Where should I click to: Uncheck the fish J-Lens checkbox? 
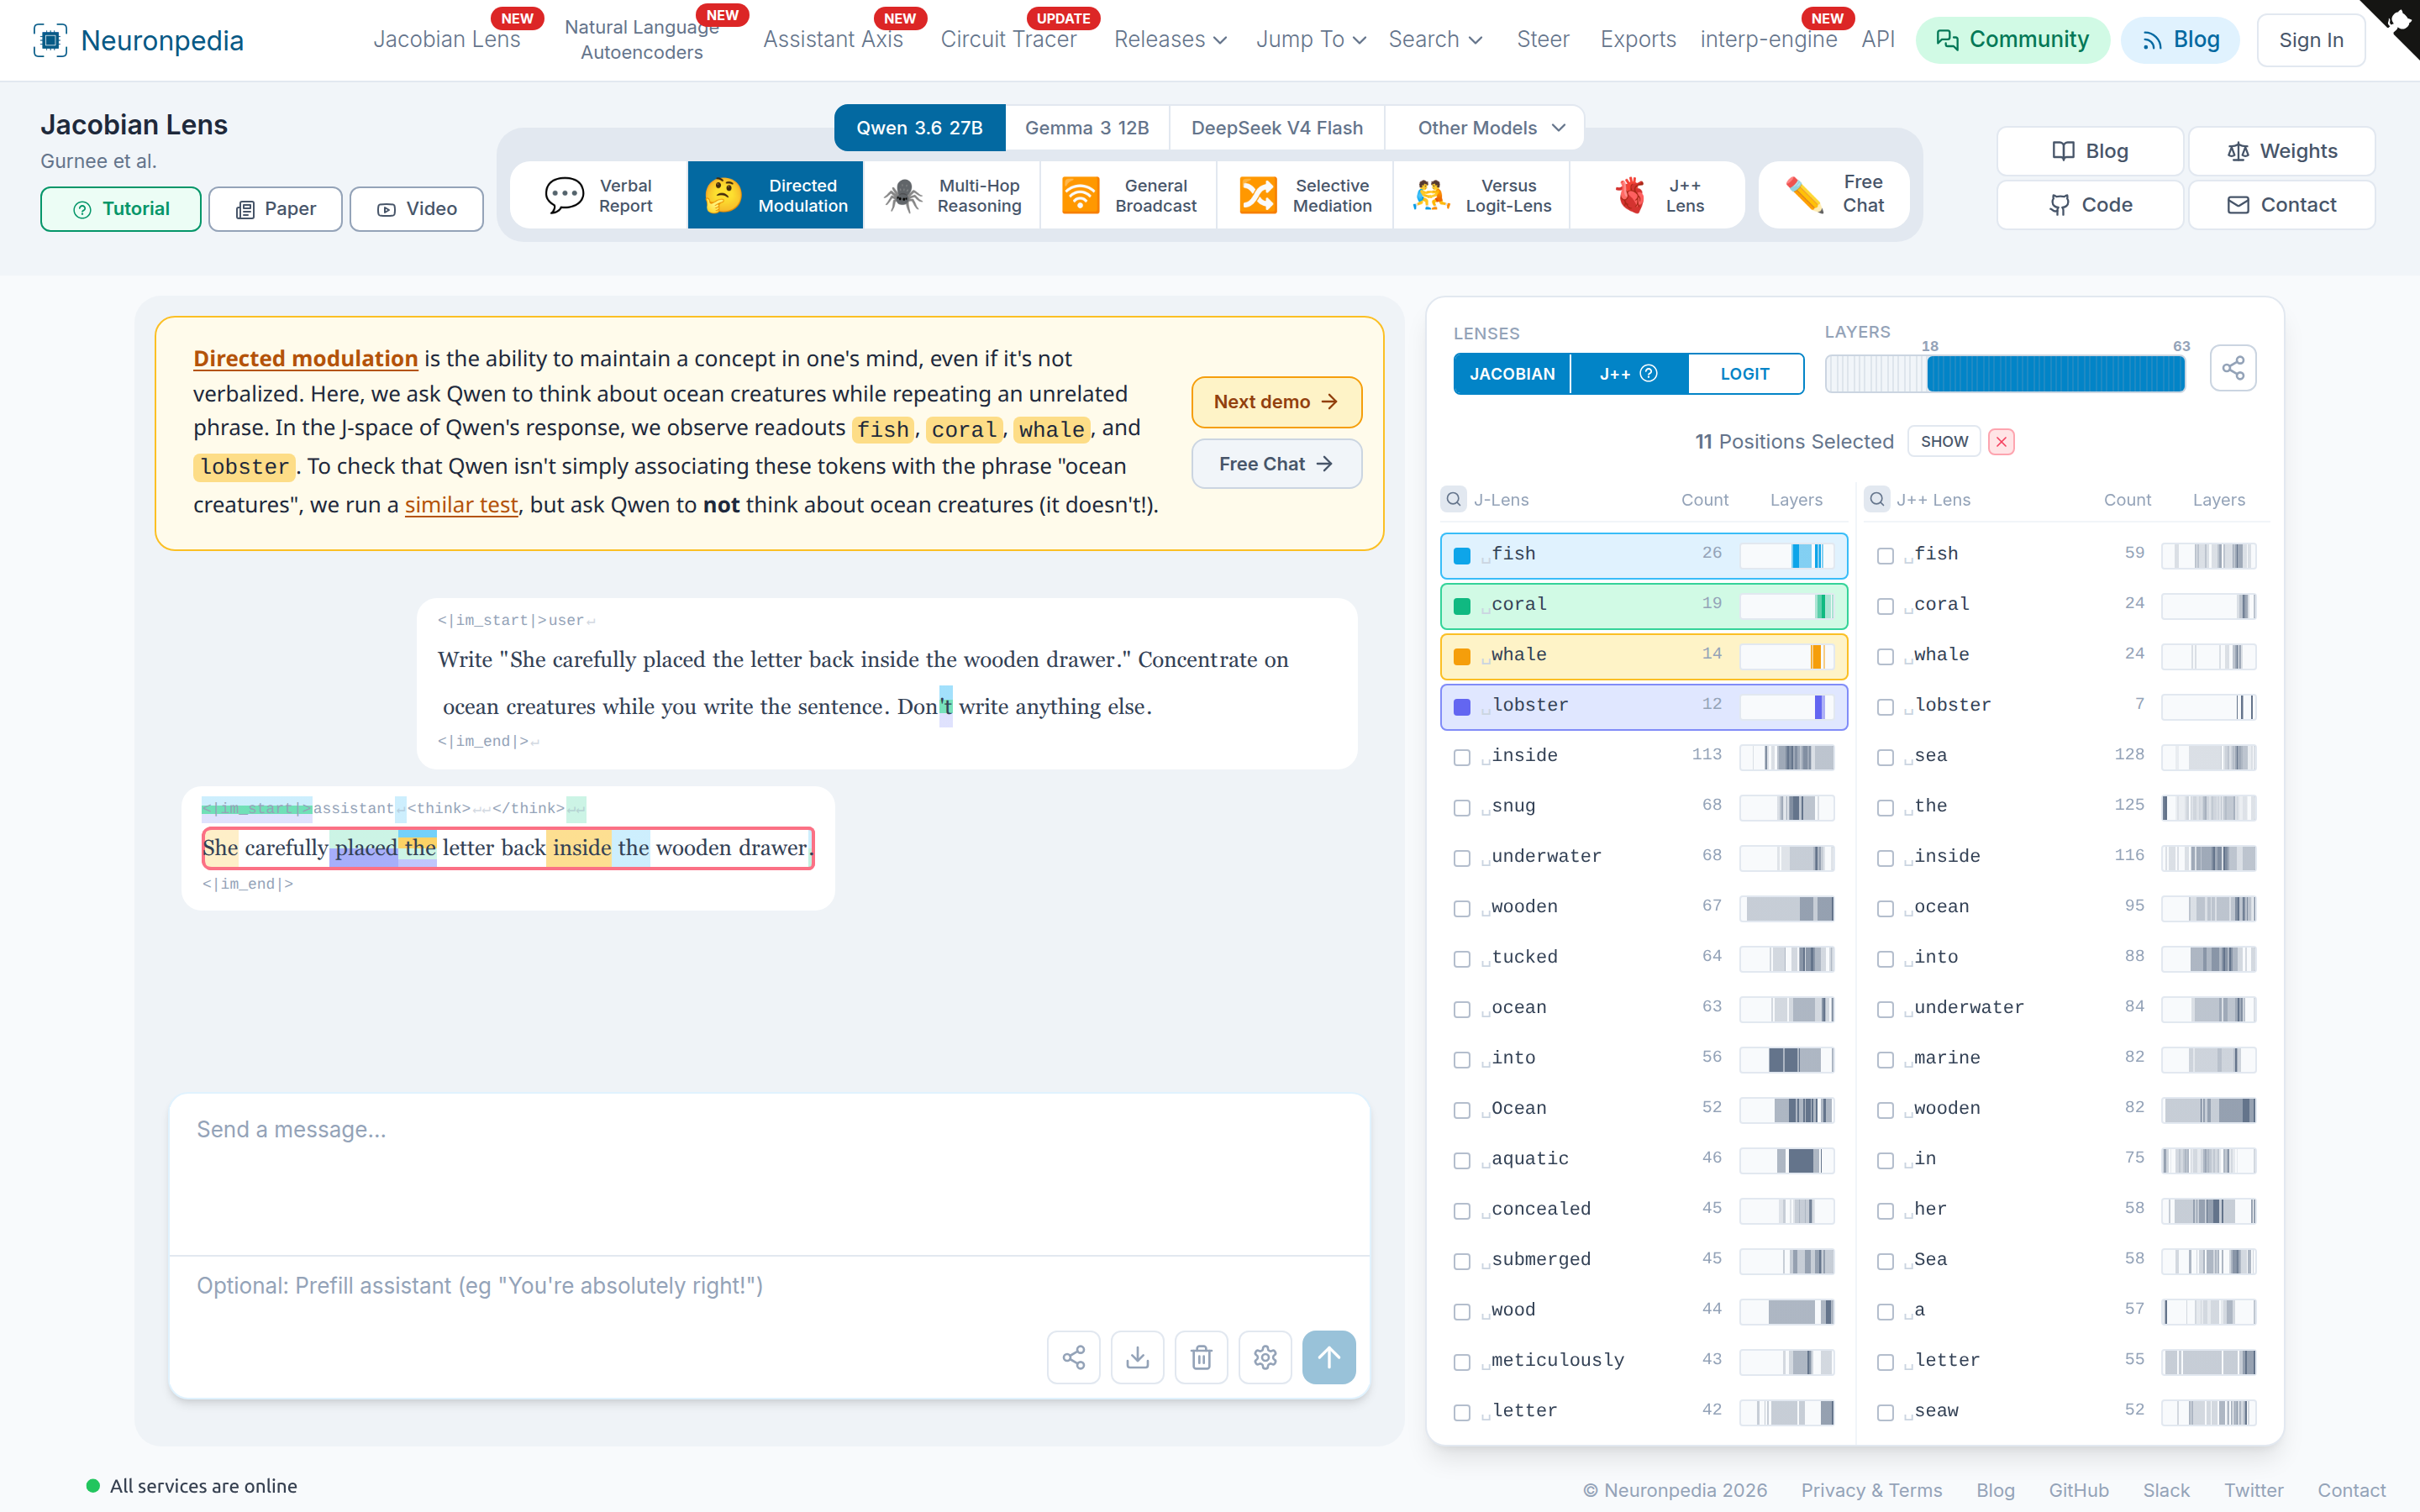point(1462,556)
